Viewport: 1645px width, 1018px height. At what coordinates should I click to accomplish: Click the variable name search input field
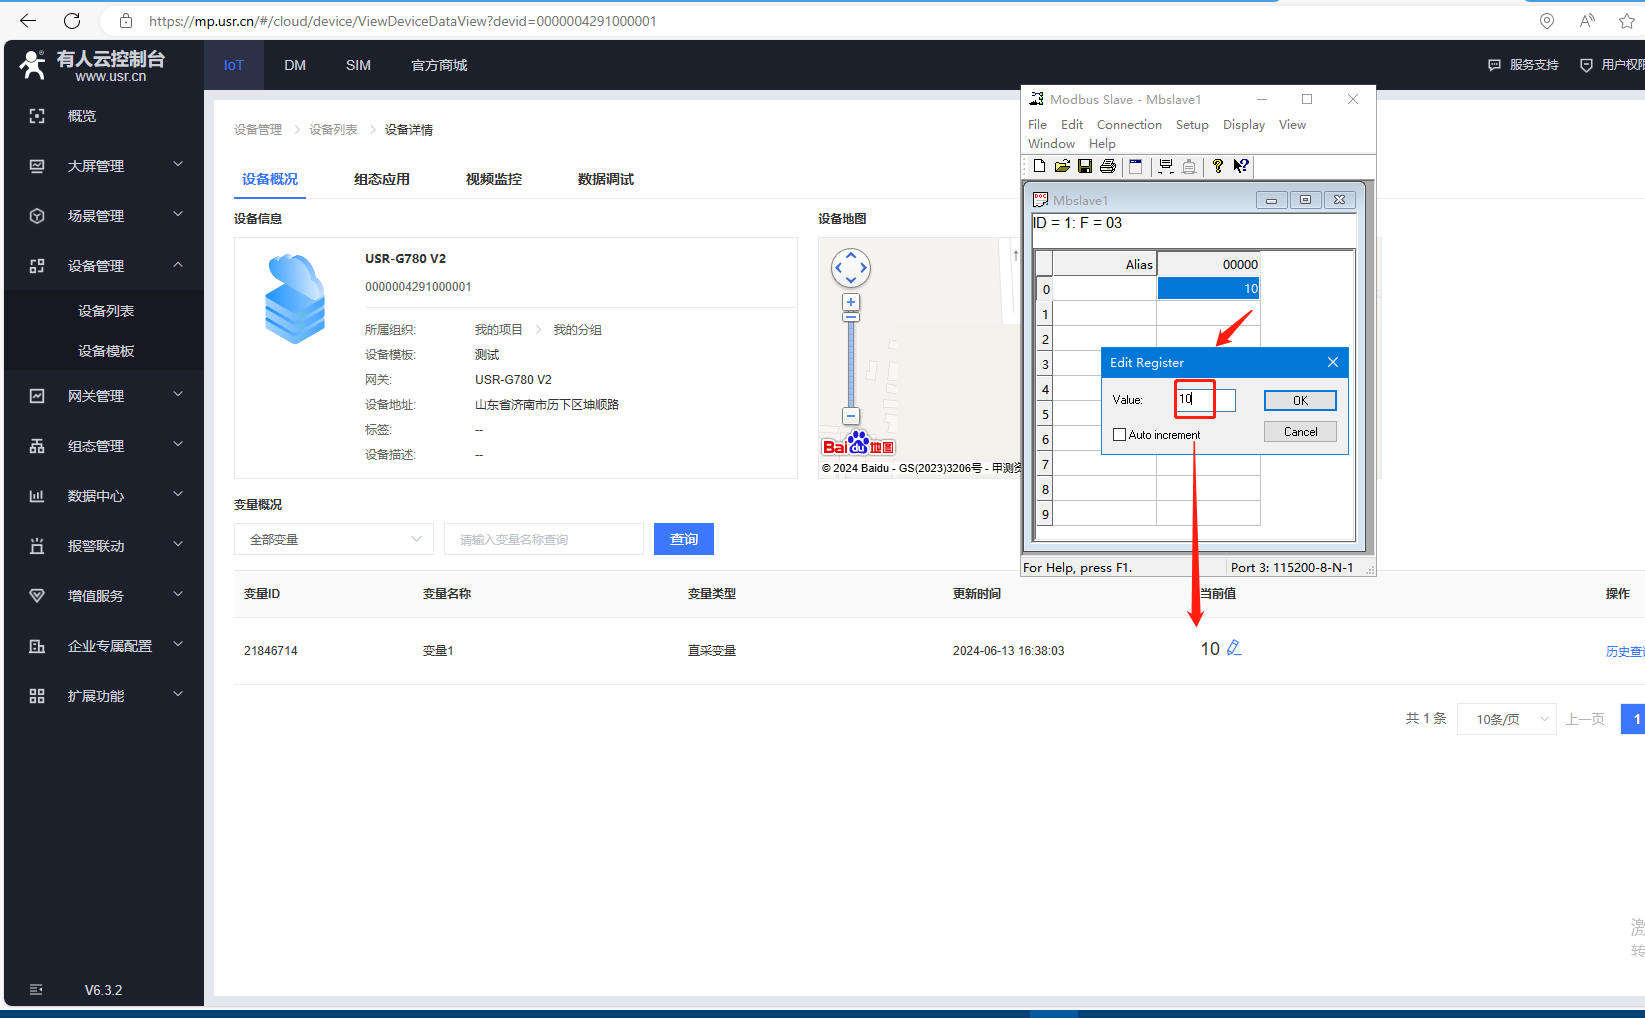coord(544,539)
